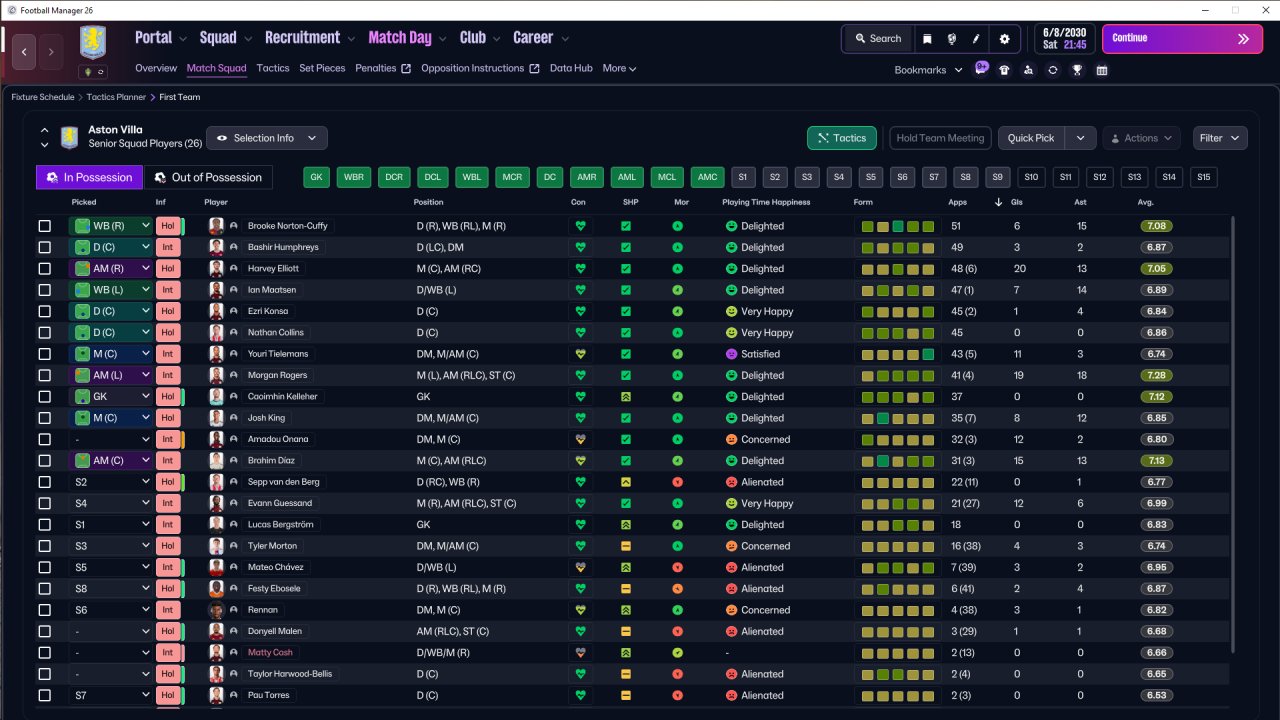Click Youri Tielemans' form color squares
The width and height of the screenshot is (1280, 720).
(898, 354)
